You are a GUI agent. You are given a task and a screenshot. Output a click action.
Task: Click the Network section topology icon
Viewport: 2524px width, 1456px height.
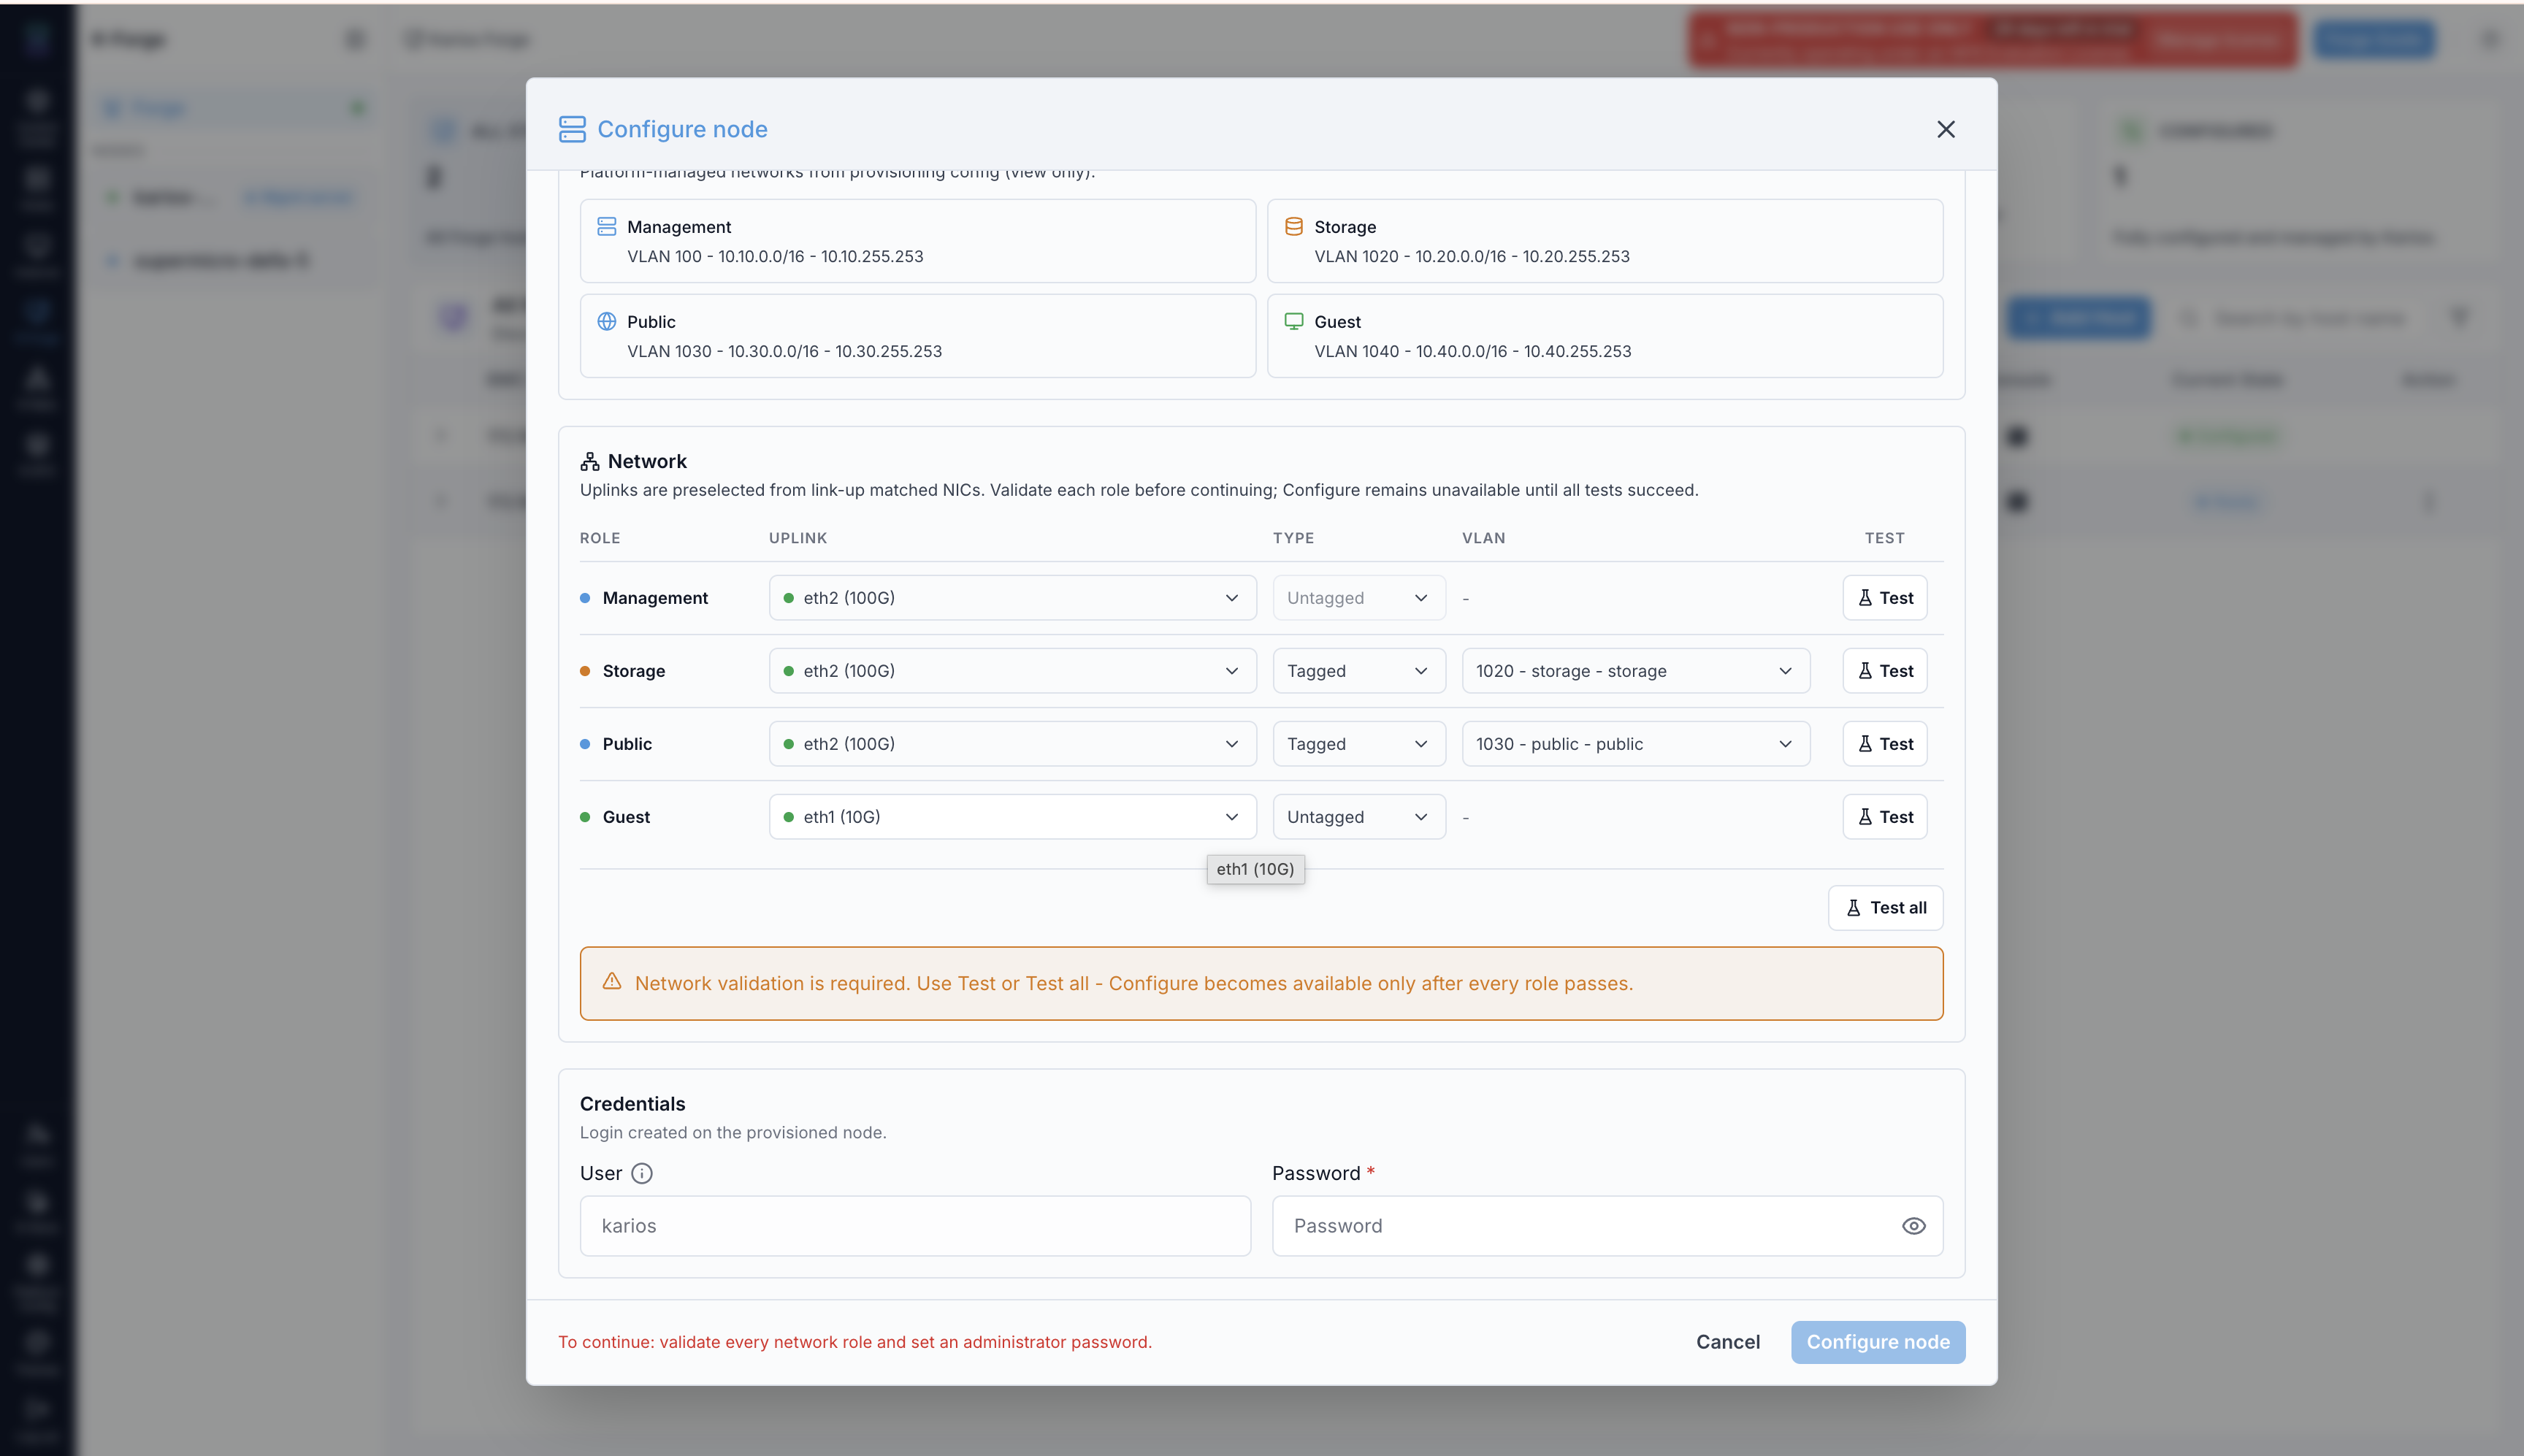click(x=590, y=461)
